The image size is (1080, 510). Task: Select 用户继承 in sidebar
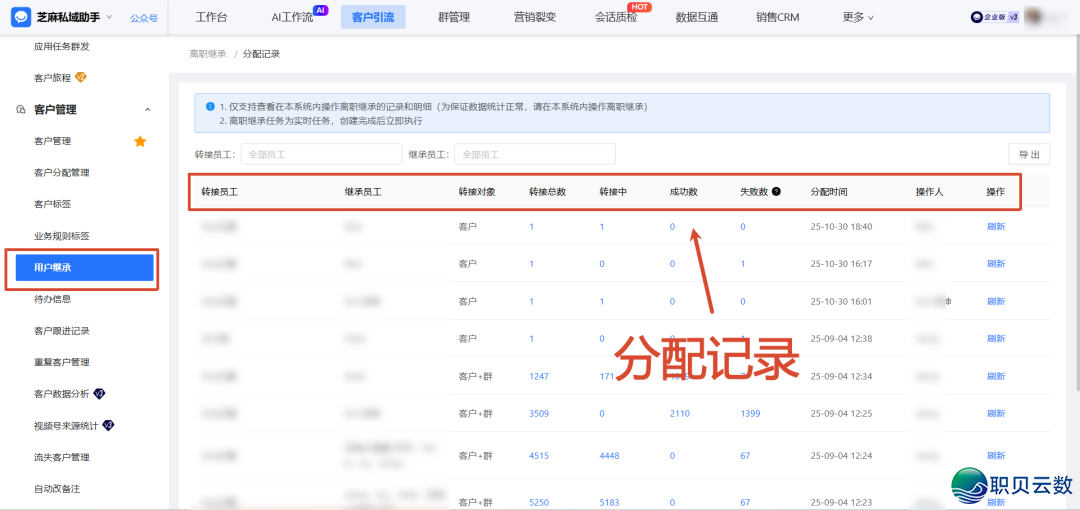click(84, 267)
